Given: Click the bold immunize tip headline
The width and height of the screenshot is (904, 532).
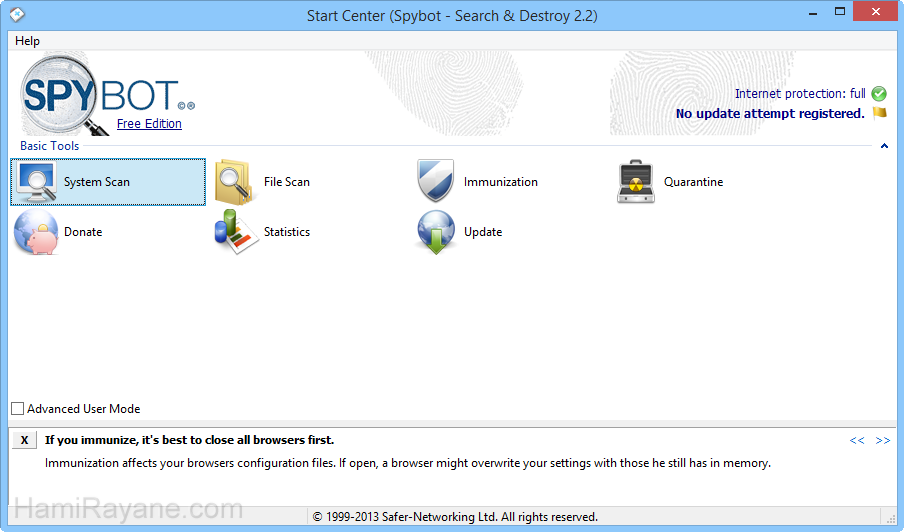Looking at the screenshot, I should pos(190,440).
